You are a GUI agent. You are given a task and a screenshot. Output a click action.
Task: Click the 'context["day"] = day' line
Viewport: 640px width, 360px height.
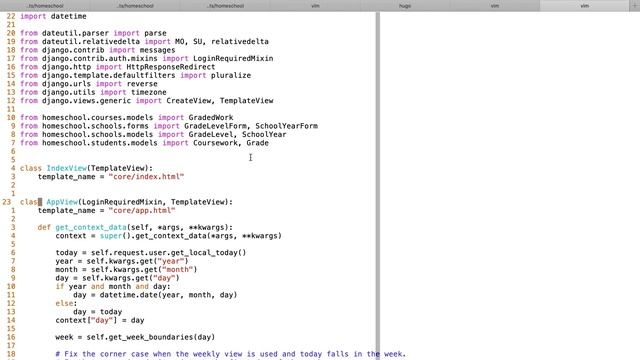(100, 320)
